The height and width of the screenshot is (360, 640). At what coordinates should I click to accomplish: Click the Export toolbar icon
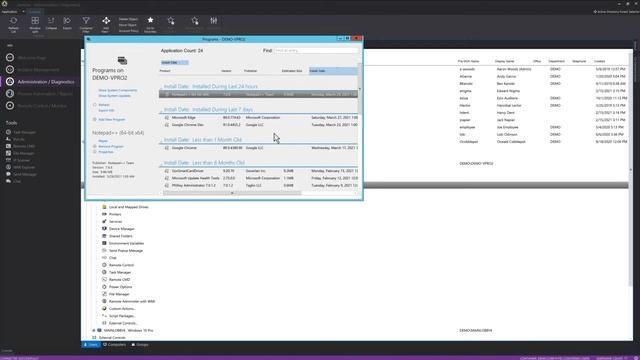pyautogui.click(x=67, y=21)
